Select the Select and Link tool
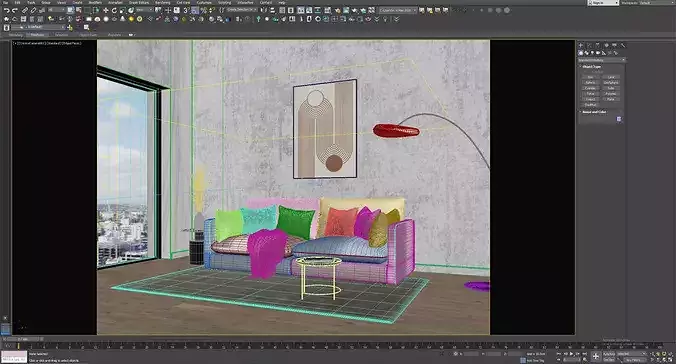Image resolution: width=676 pixels, height=364 pixels. click(x=25, y=10)
